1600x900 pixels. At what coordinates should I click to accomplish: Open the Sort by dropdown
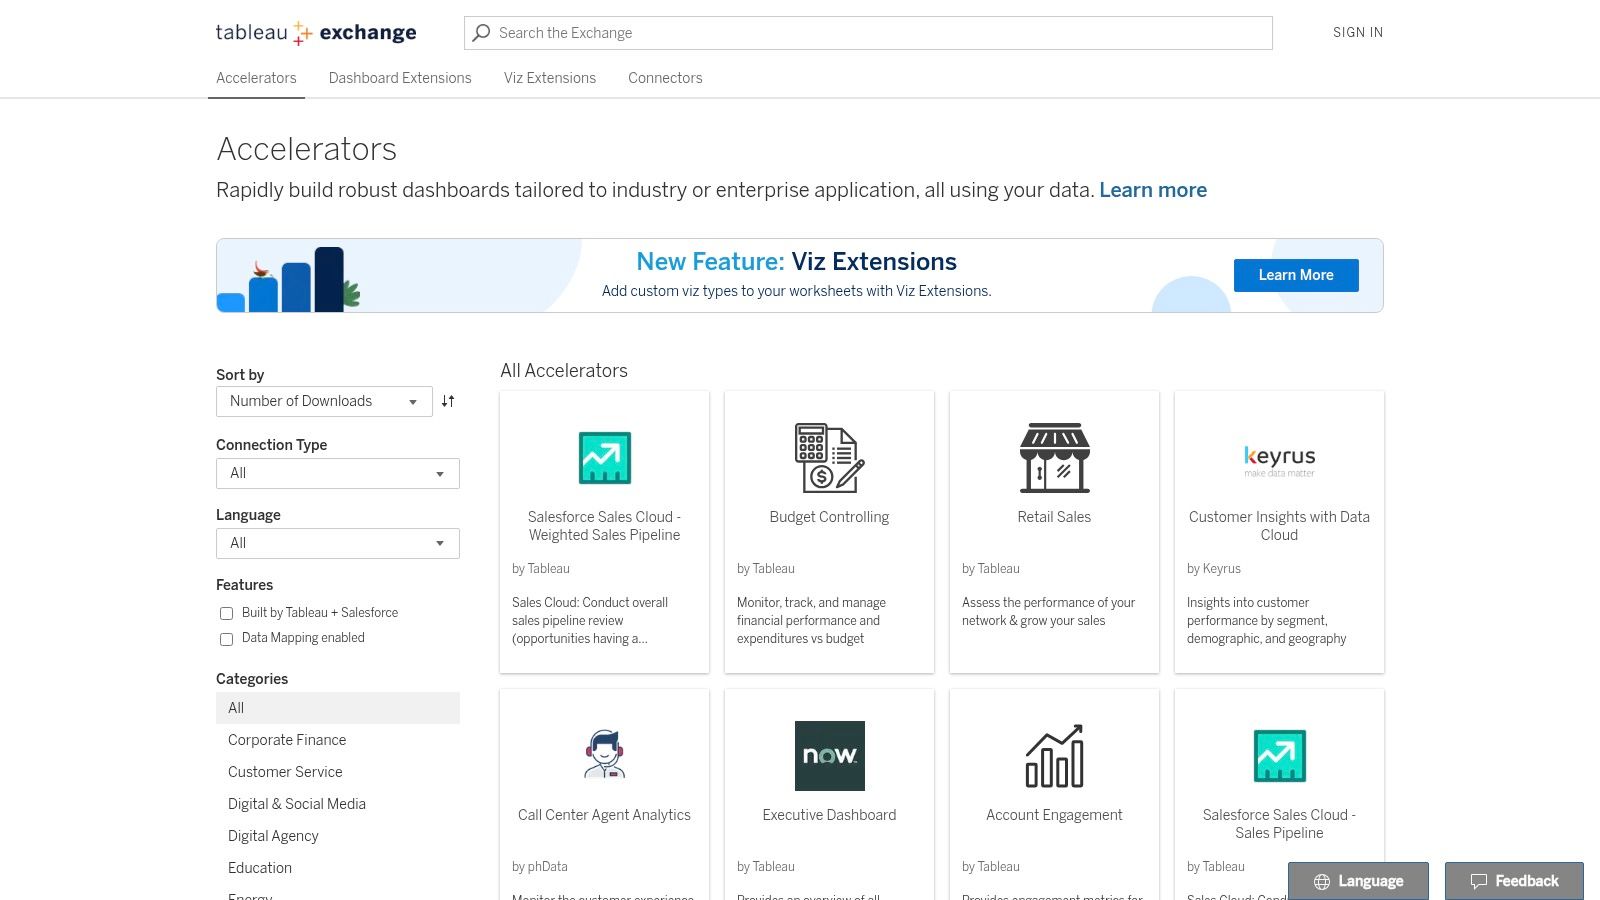pos(323,401)
